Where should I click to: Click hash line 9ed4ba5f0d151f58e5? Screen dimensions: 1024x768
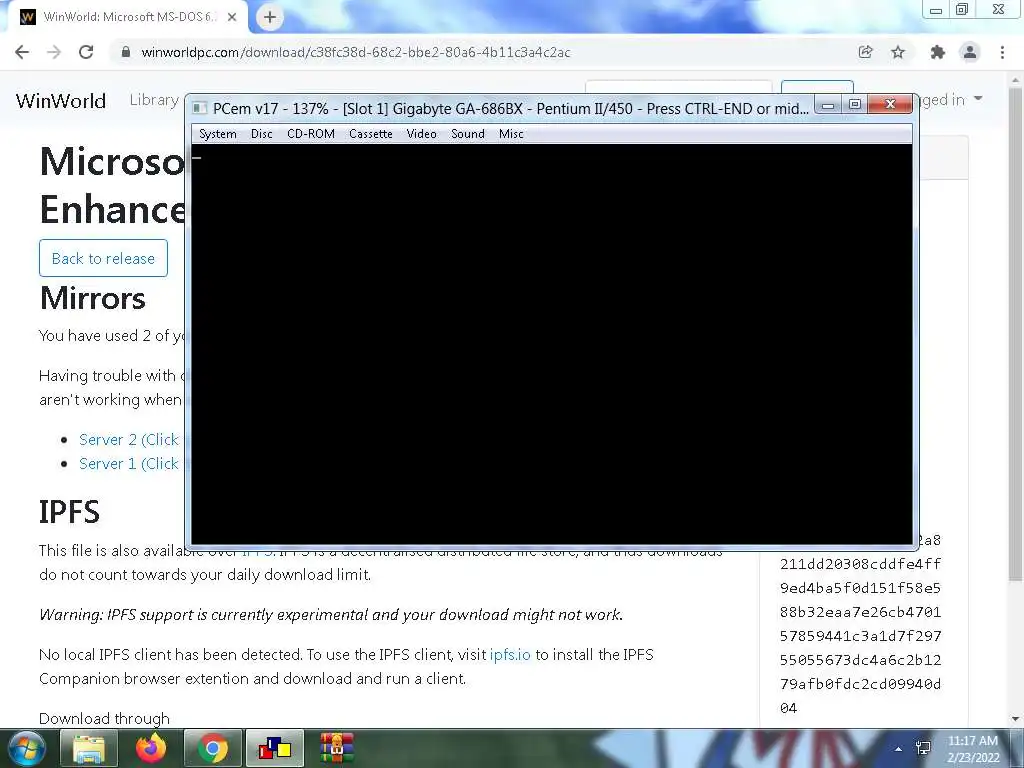860,588
